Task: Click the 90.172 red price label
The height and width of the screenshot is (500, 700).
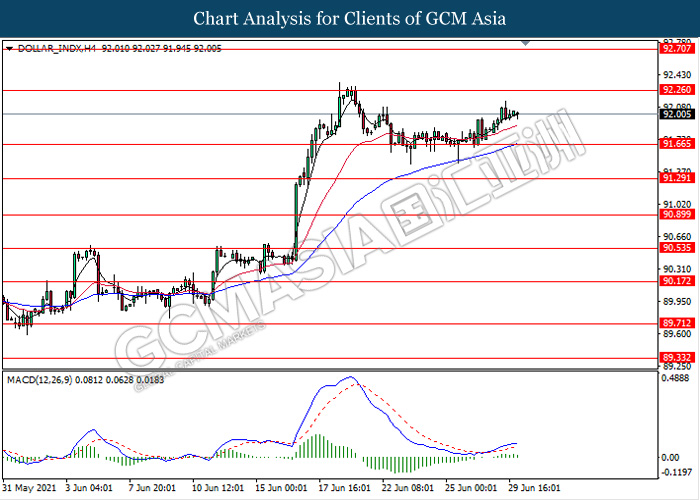Action: (x=677, y=281)
